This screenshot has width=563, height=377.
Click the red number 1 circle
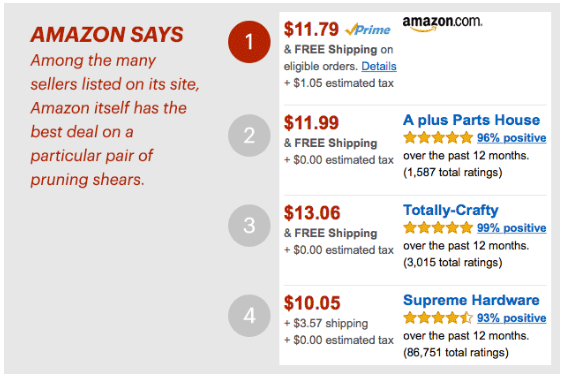click(x=249, y=42)
